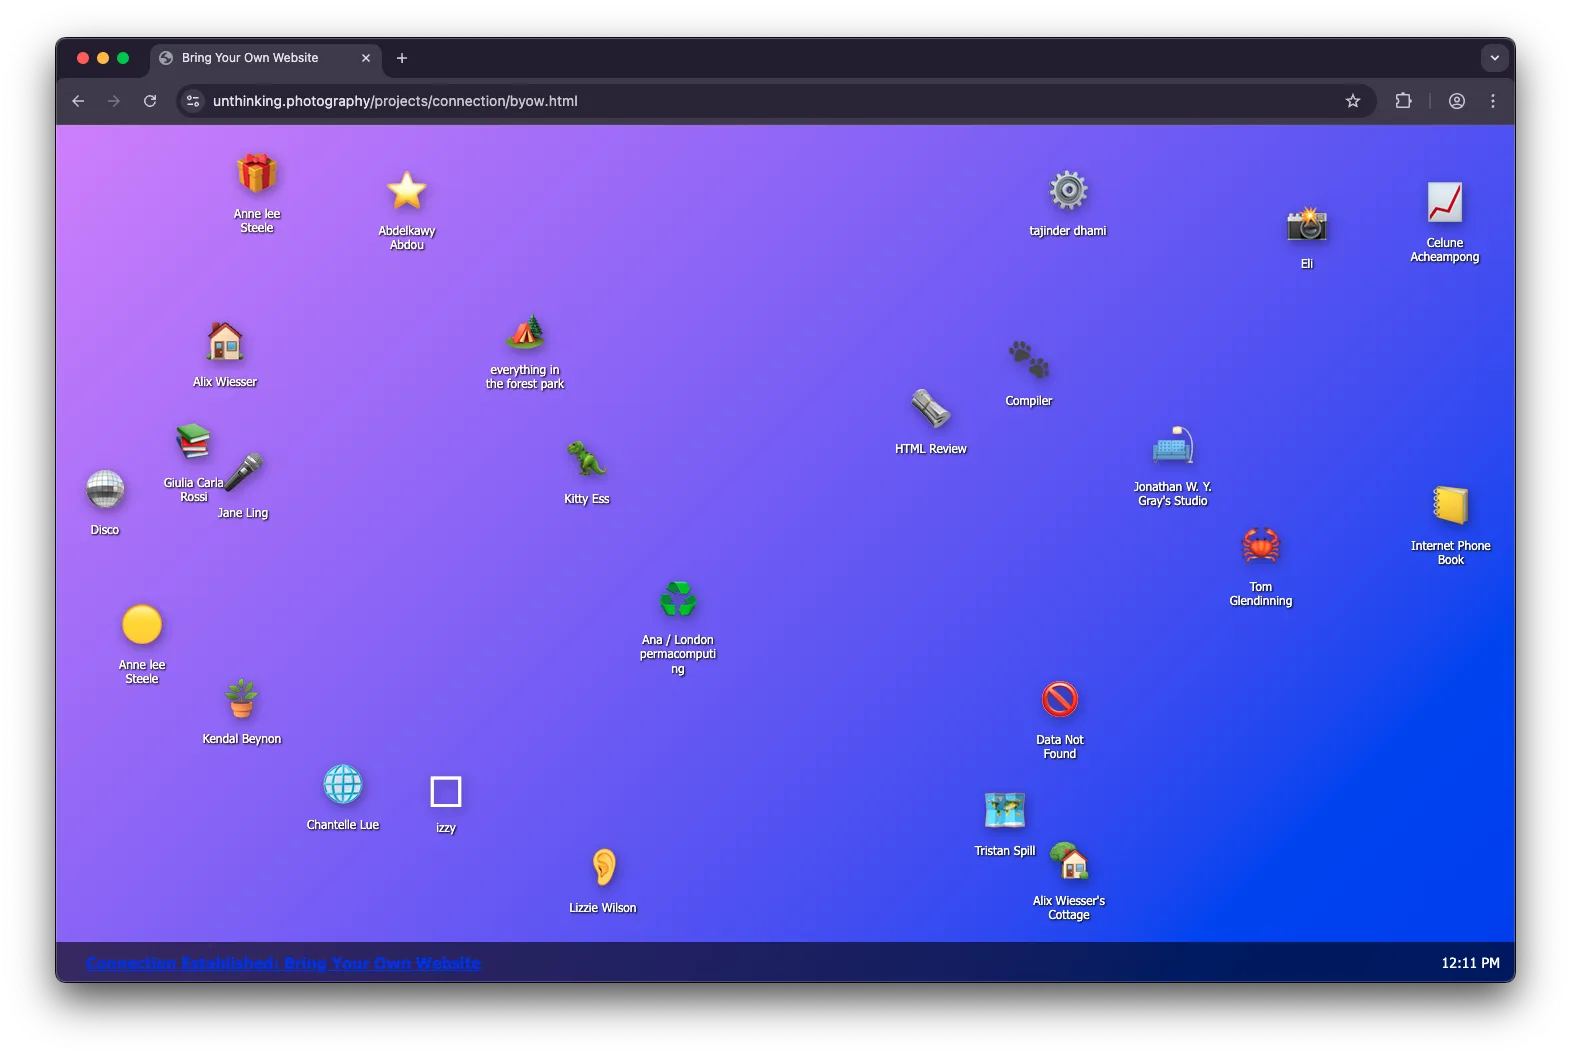
Task: Open the Lizzie Wilson ear icon
Action: point(603,867)
